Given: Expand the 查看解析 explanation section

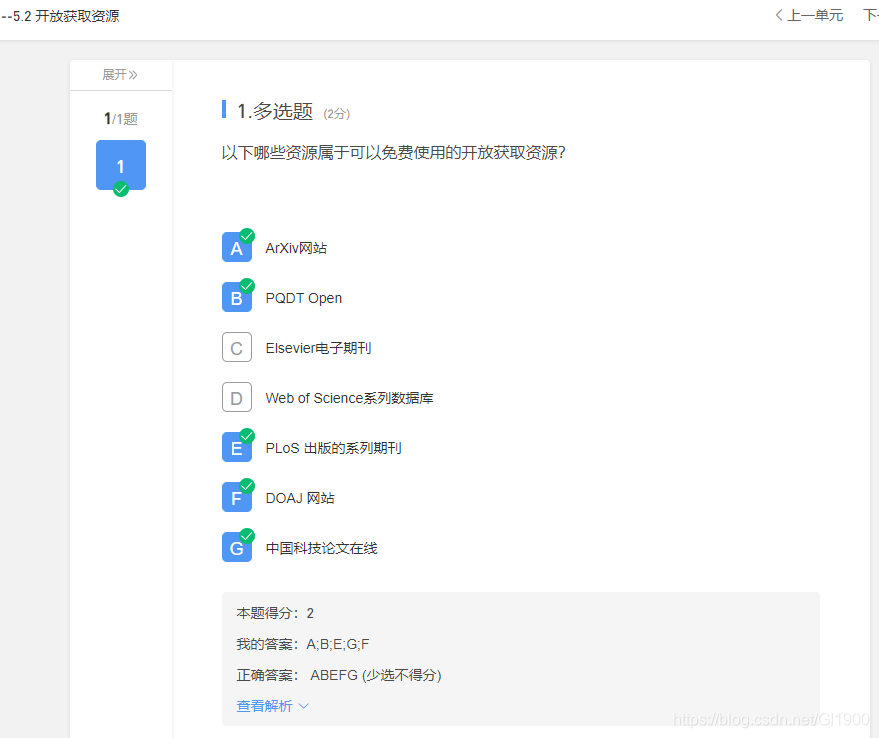Looking at the screenshot, I should click(x=272, y=706).
